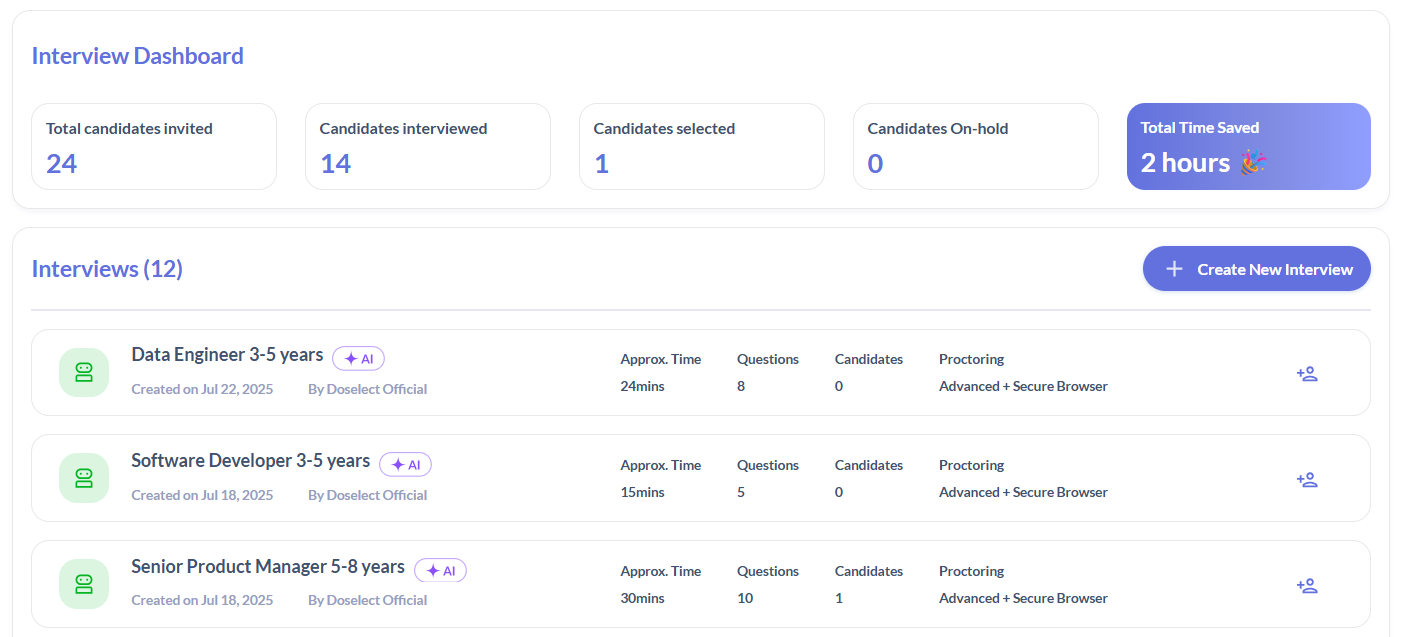
Task: Select the Total Time Saved card
Action: pos(1249,146)
